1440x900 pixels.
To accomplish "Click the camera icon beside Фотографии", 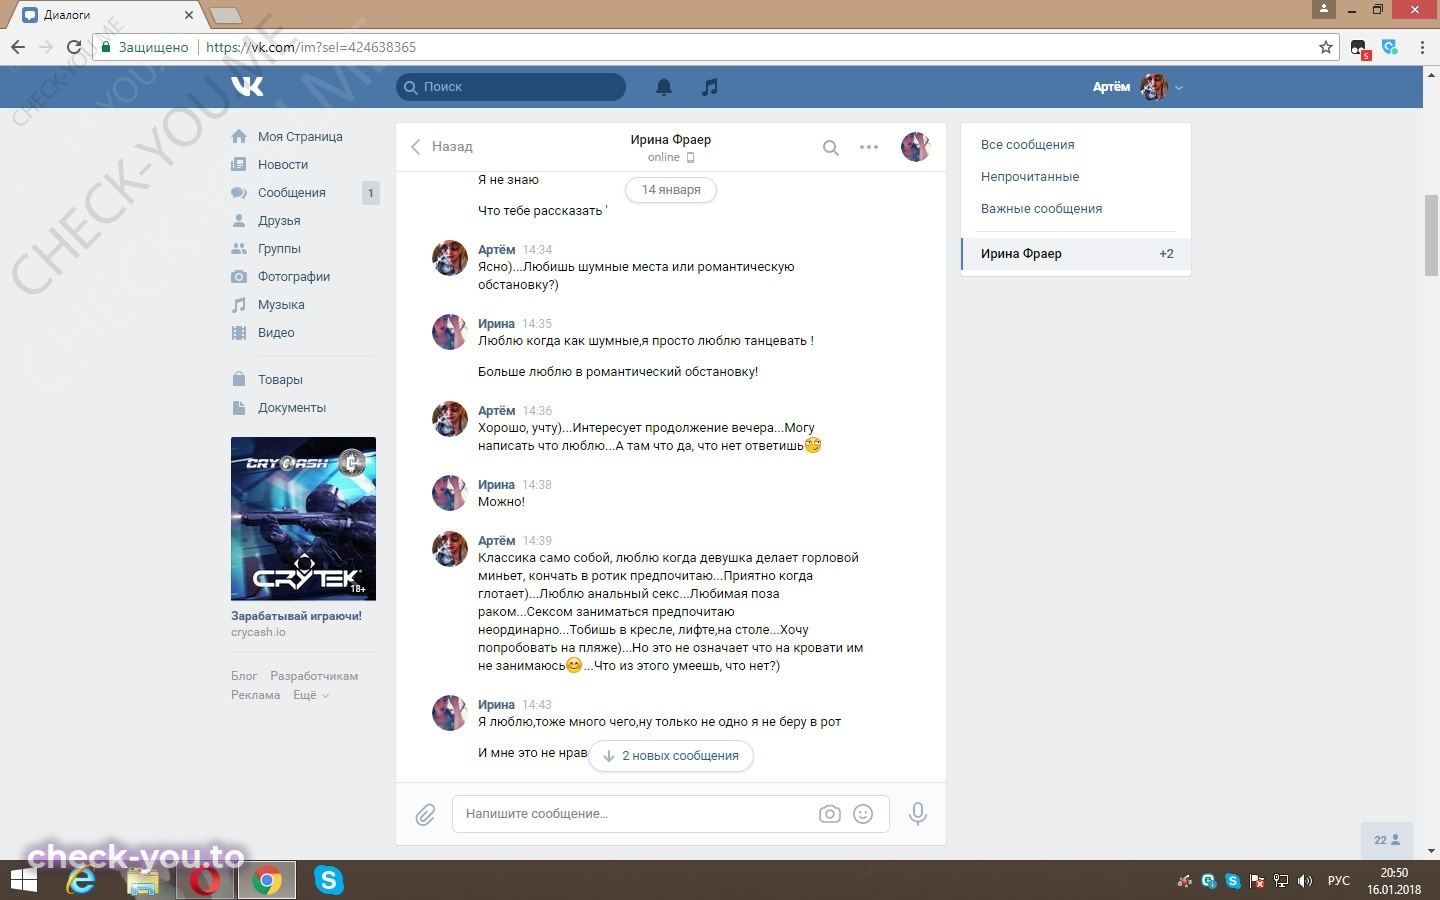I will [x=239, y=276].
